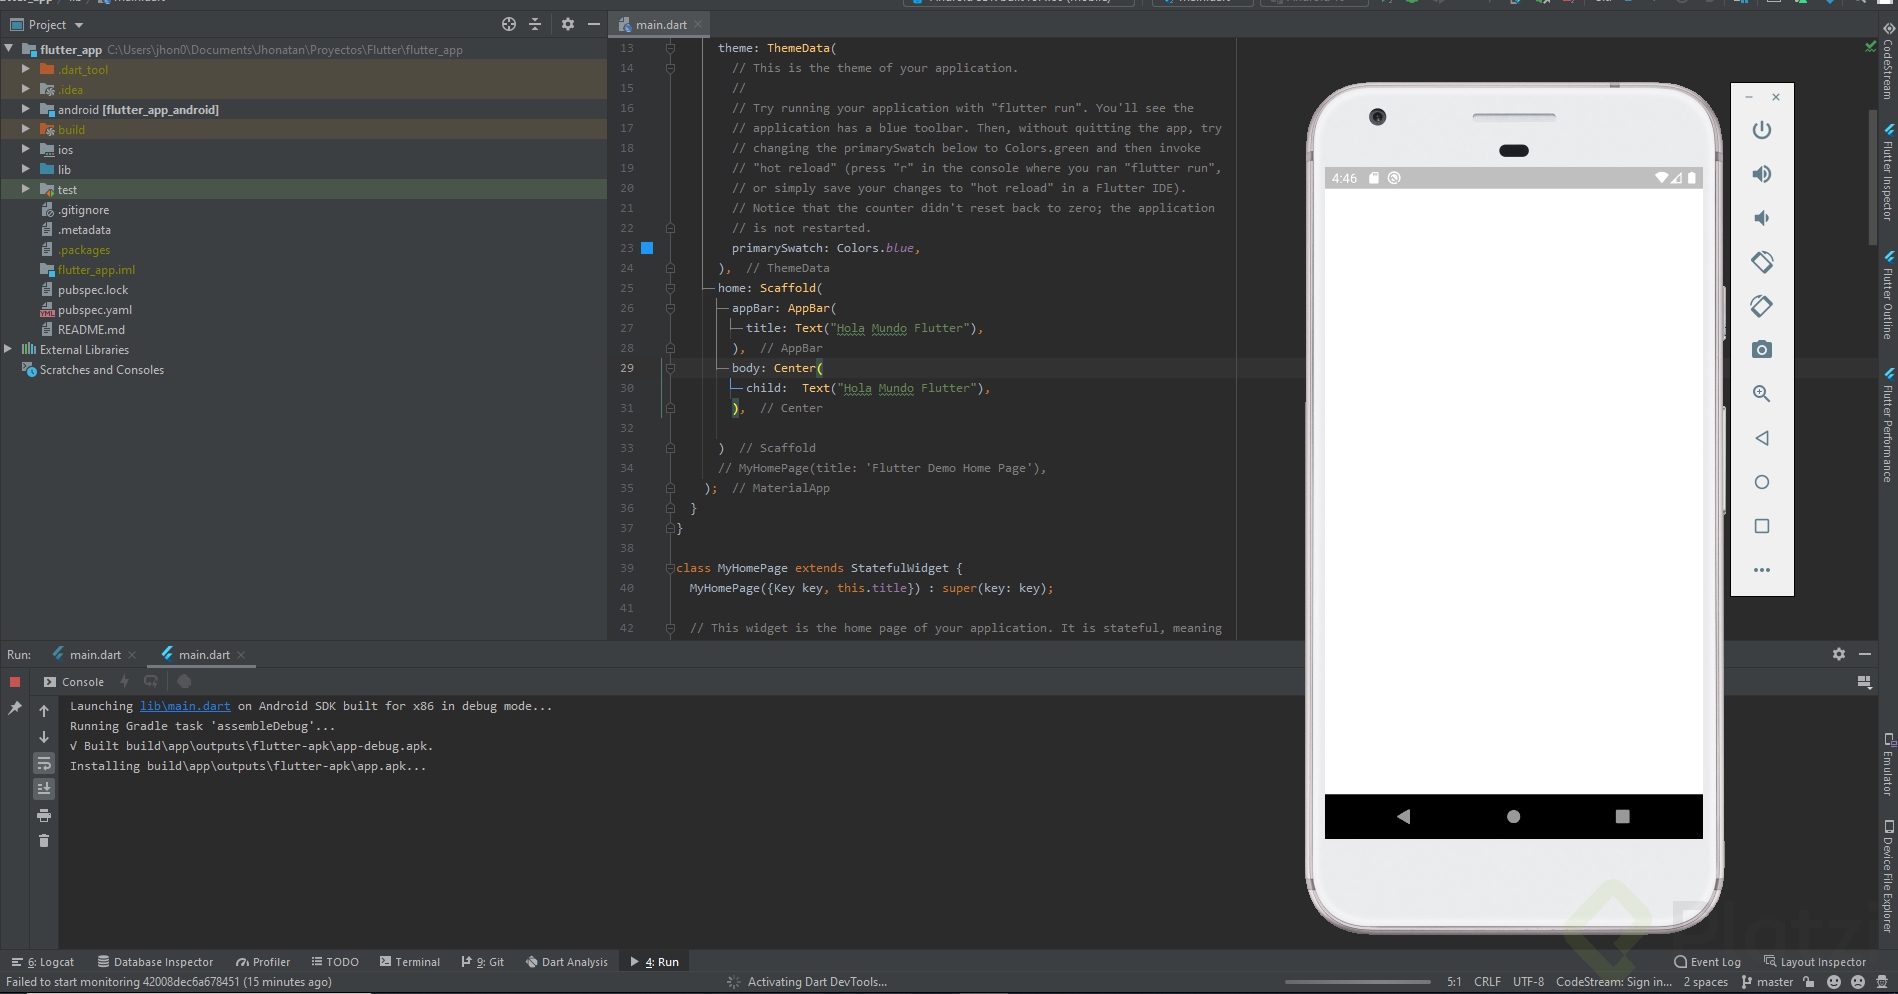Expand the ios folder
This screenshot has height=994, width=1898.
(x=26, y=149)
